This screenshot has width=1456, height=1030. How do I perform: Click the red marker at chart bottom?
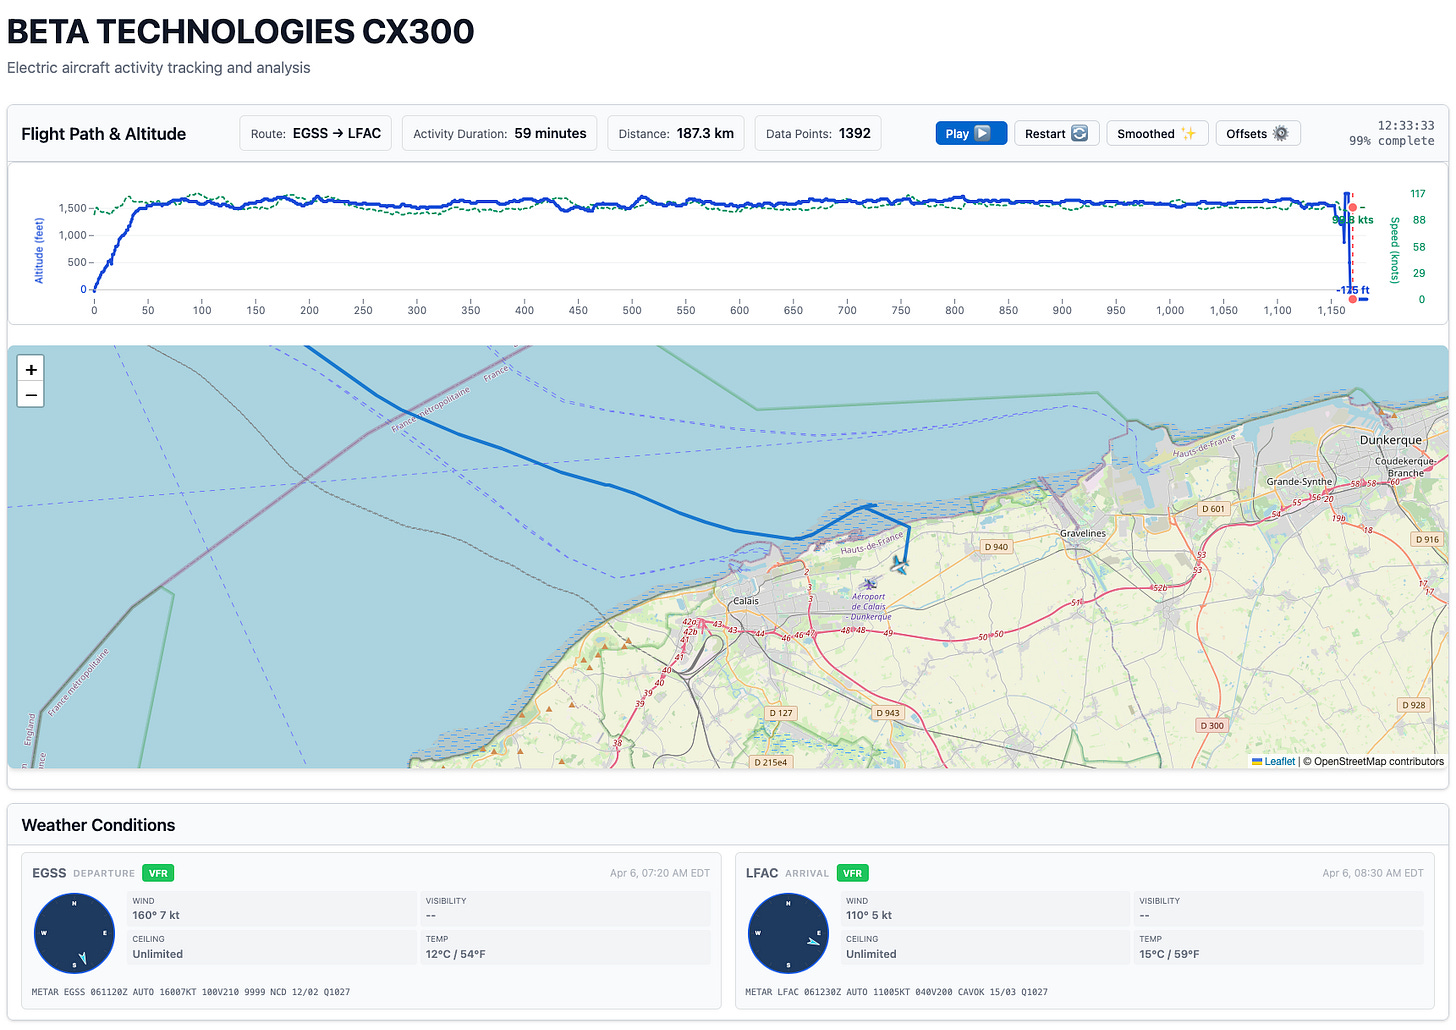pos(1352,298)
